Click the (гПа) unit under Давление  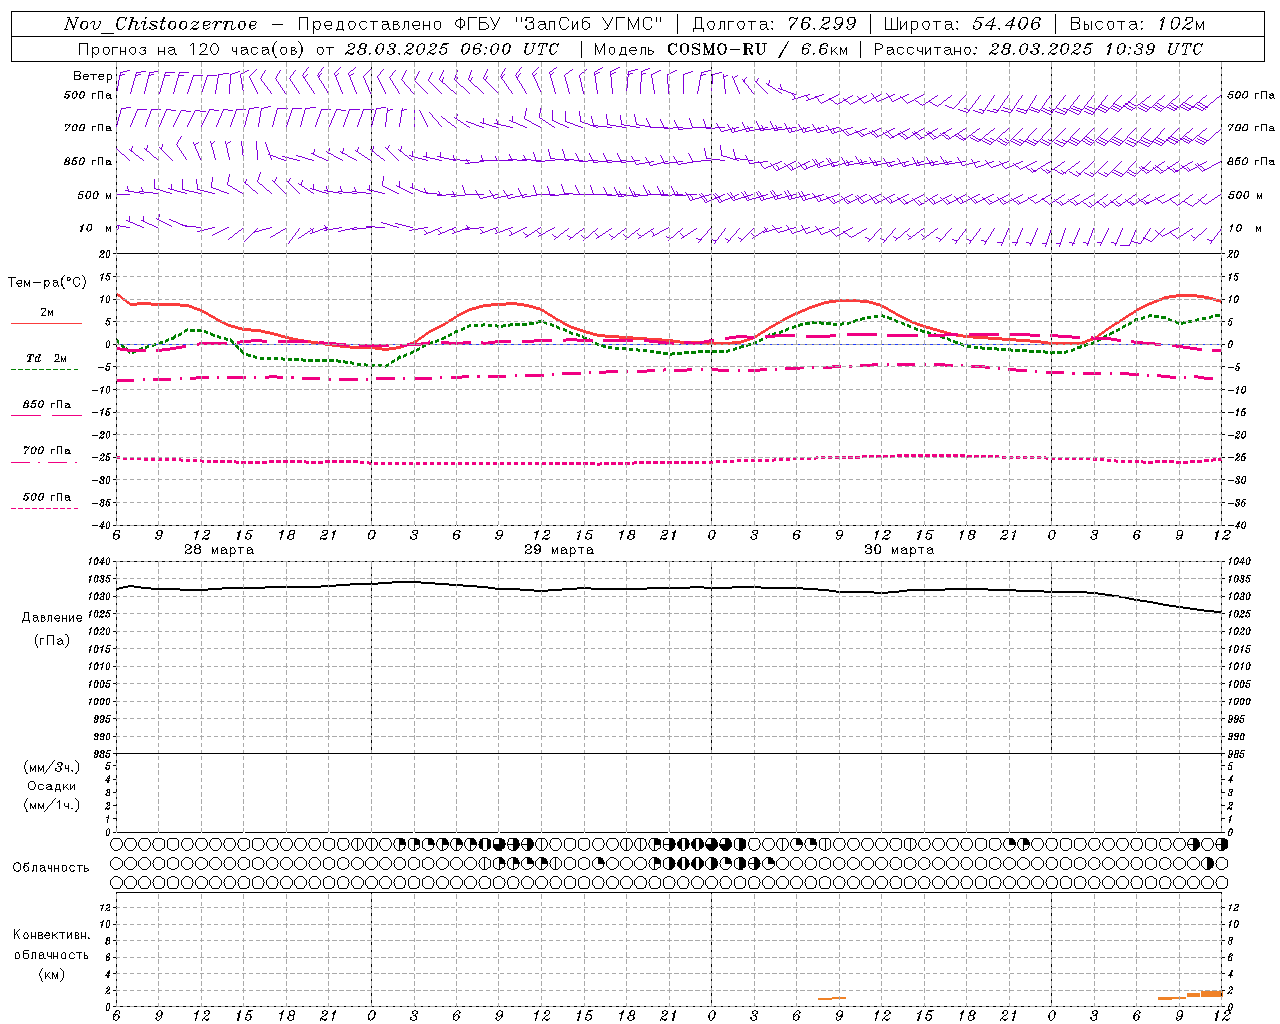pyautogui.click(x=52, y=640)
